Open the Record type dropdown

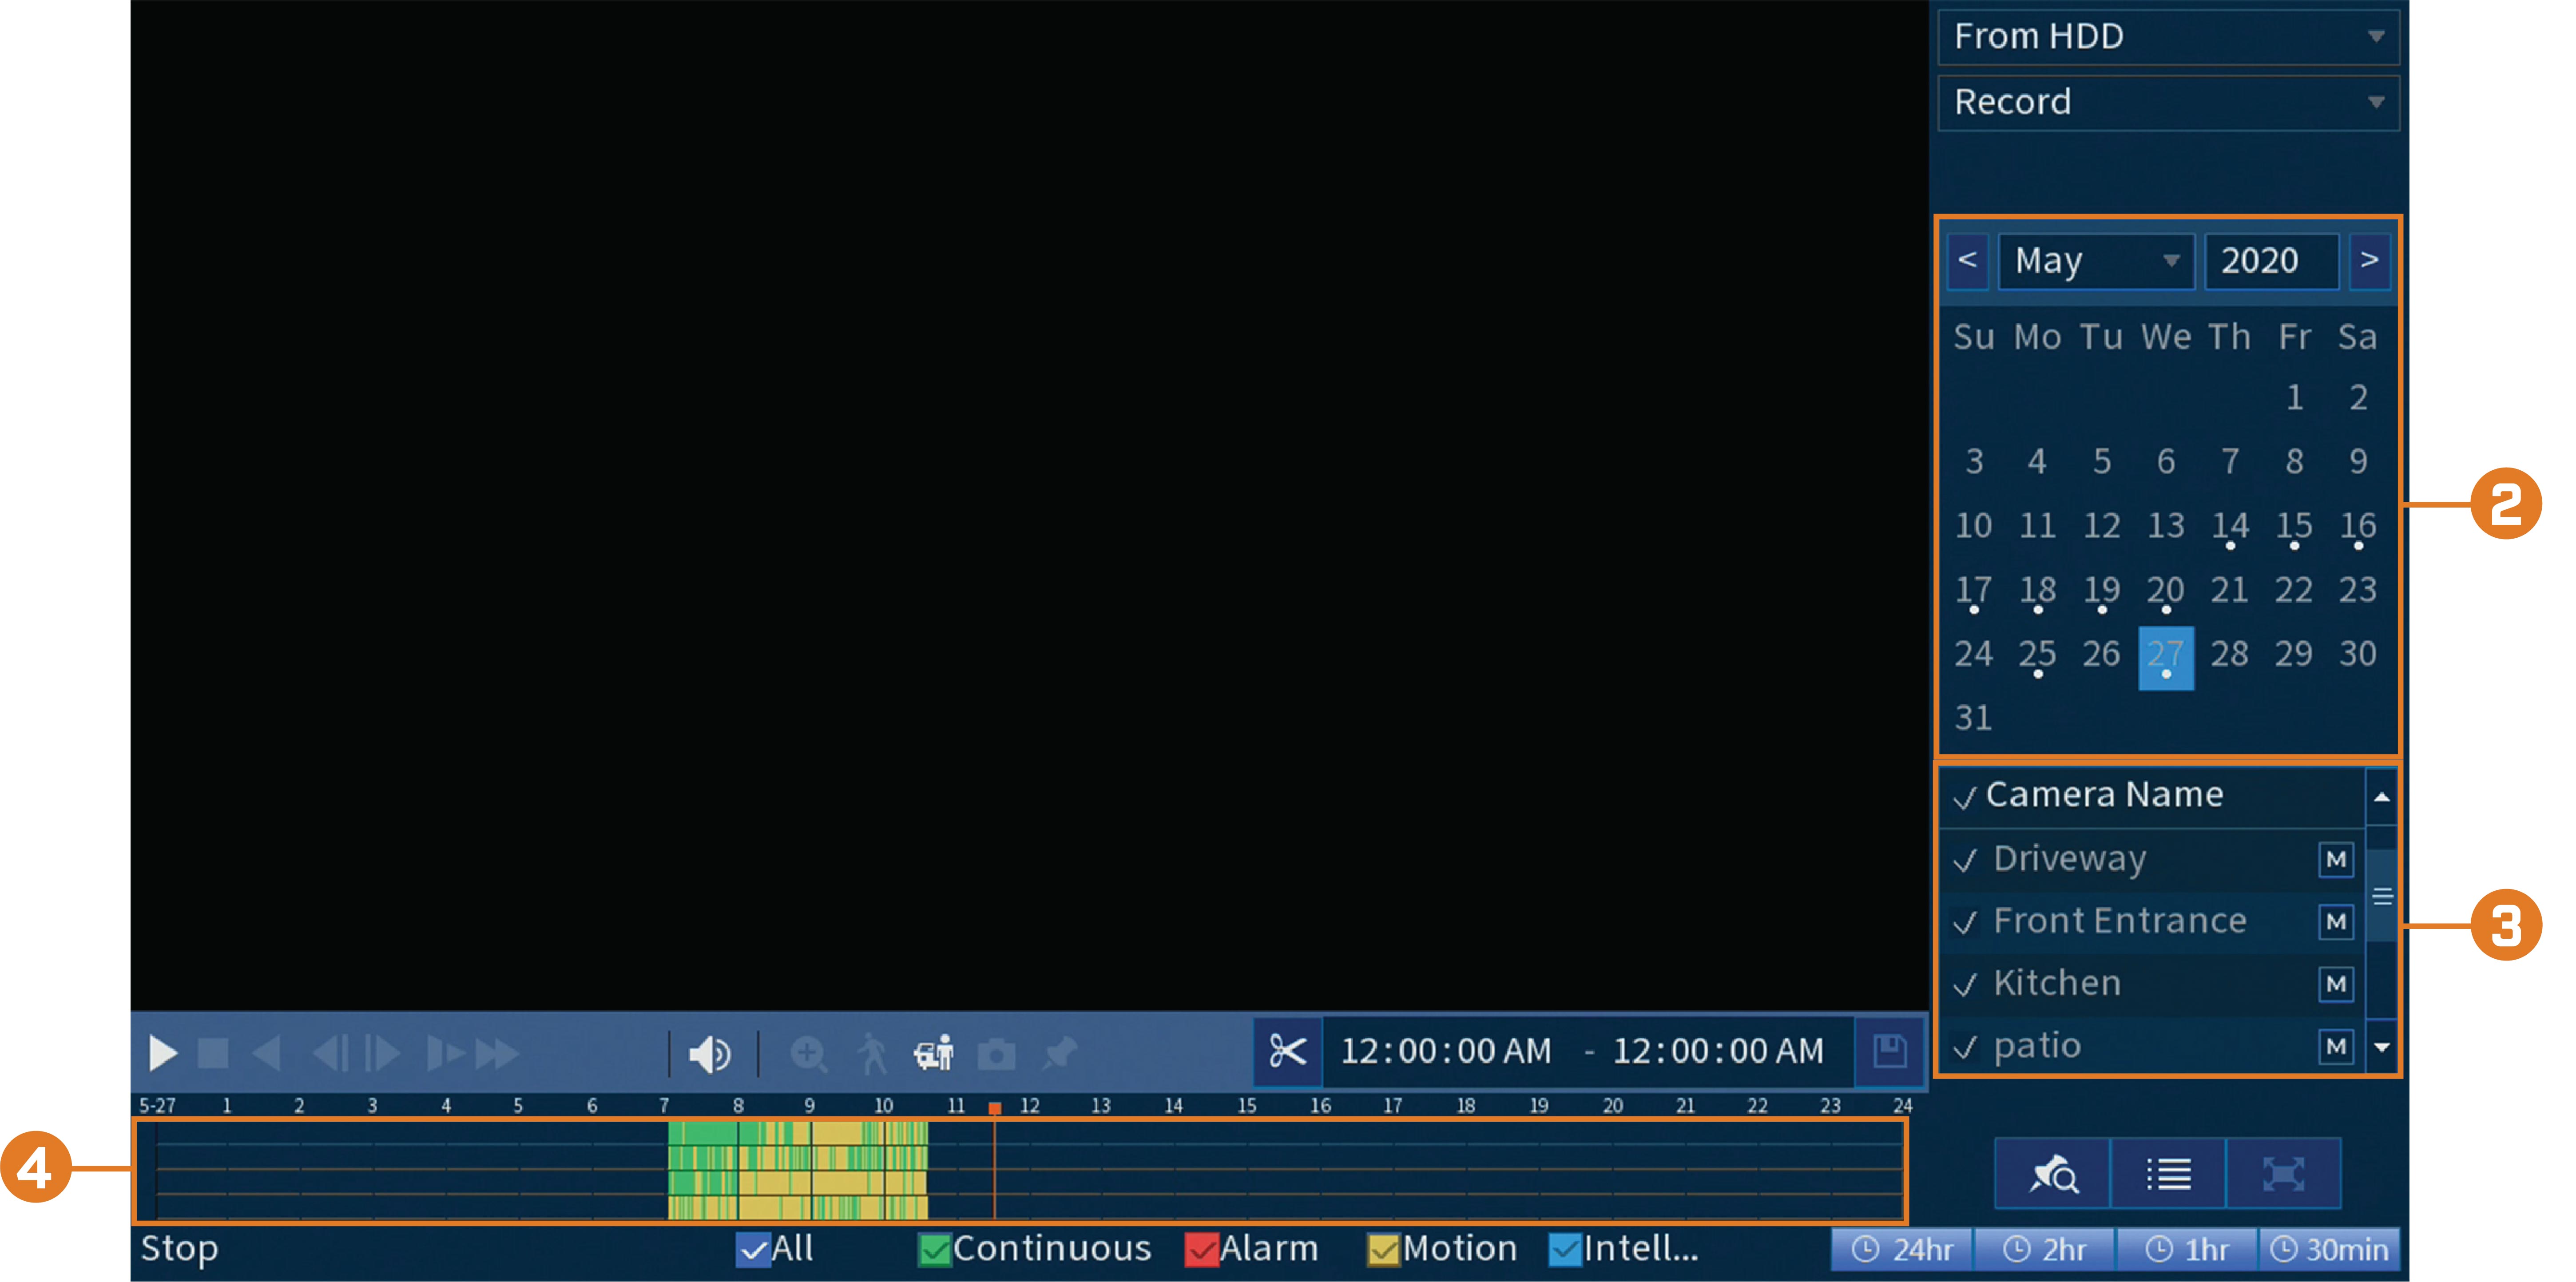[2168, 103]
